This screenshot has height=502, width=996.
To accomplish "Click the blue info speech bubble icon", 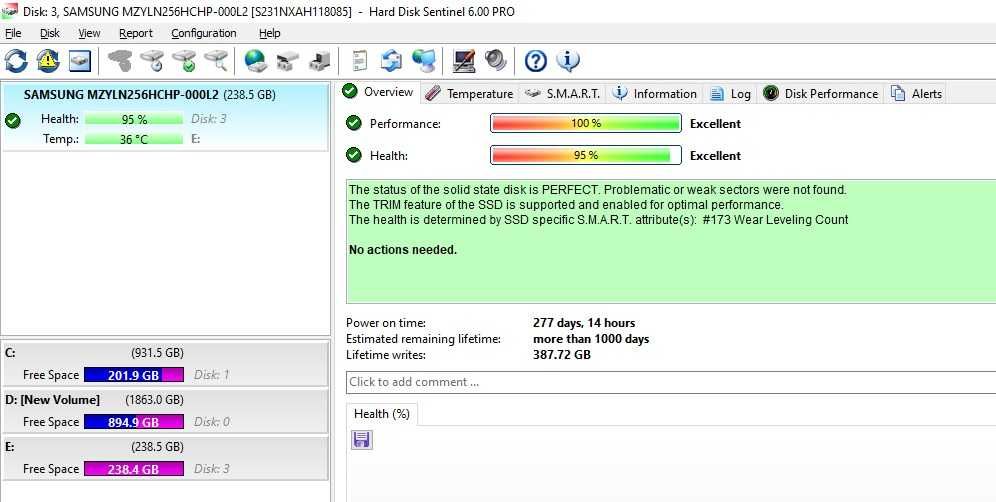I will point(568,61).
